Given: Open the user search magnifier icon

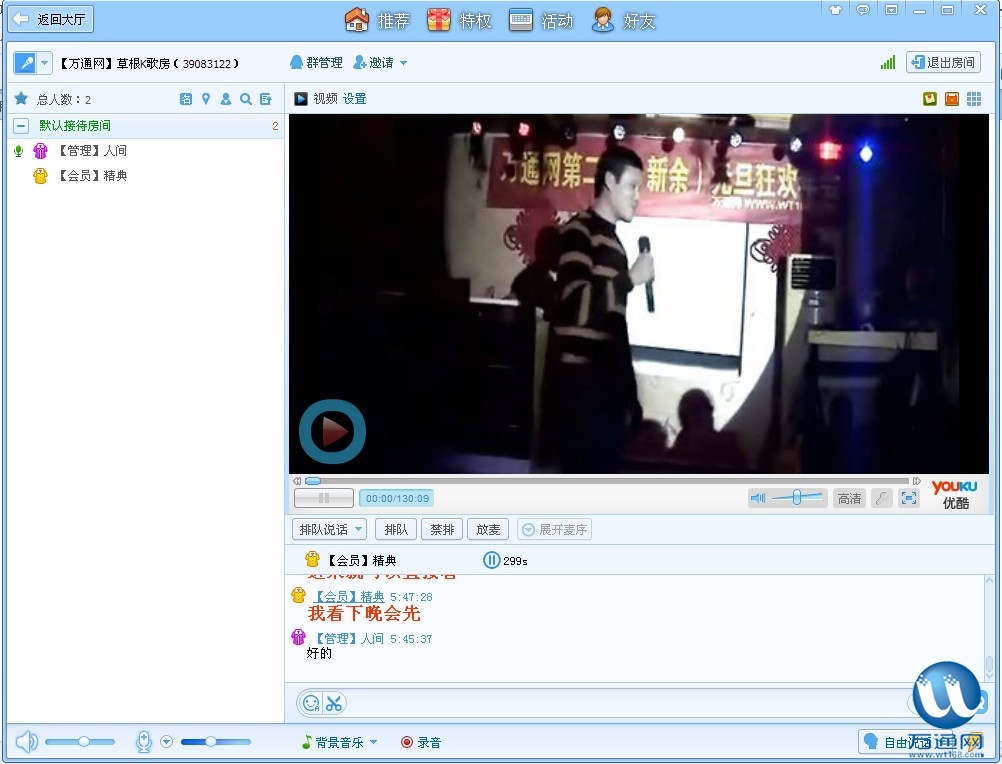Looking at the screenshot, I should click(x=246, y=99).
